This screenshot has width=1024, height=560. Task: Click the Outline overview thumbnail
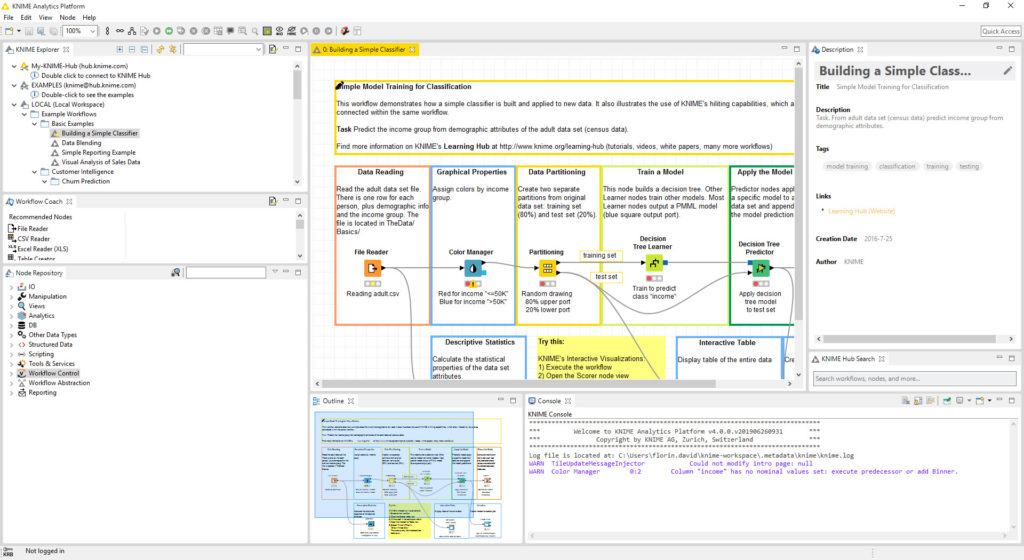pos(408,474)
